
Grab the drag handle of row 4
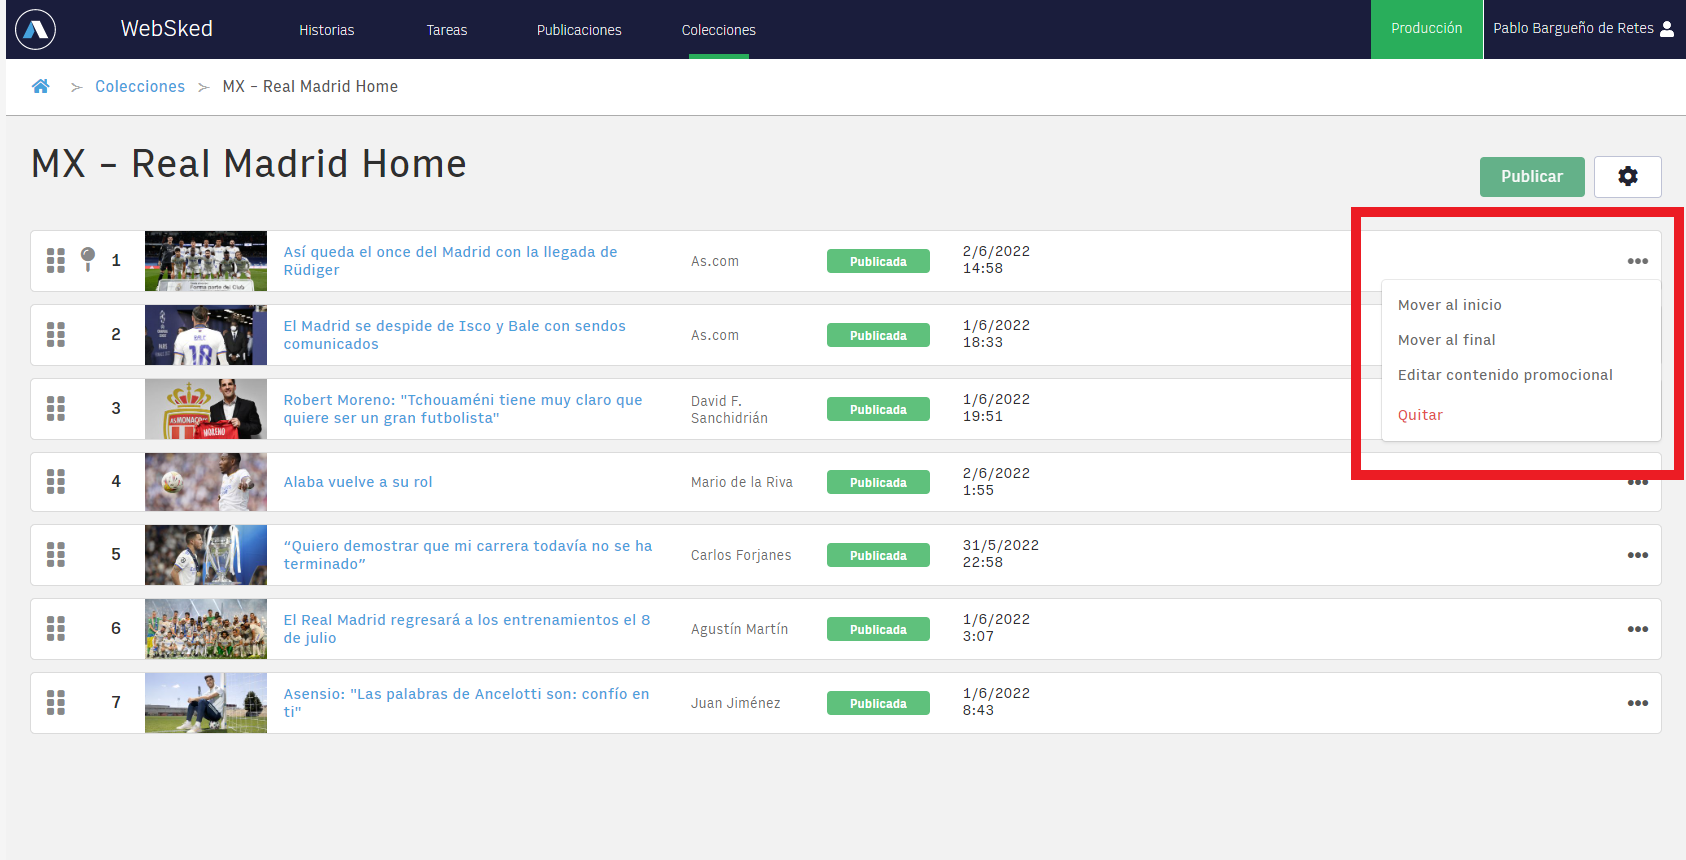[x=56, y=482]
